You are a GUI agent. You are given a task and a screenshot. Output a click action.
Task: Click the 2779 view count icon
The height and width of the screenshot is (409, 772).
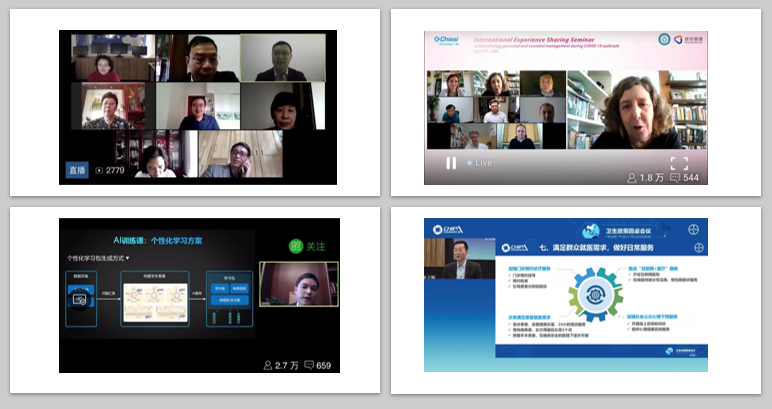(x=99, y=171)
